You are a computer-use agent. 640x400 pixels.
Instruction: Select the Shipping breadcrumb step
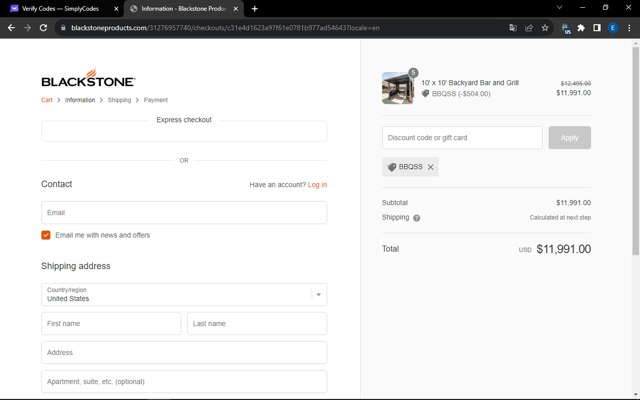tap(119, 100)
